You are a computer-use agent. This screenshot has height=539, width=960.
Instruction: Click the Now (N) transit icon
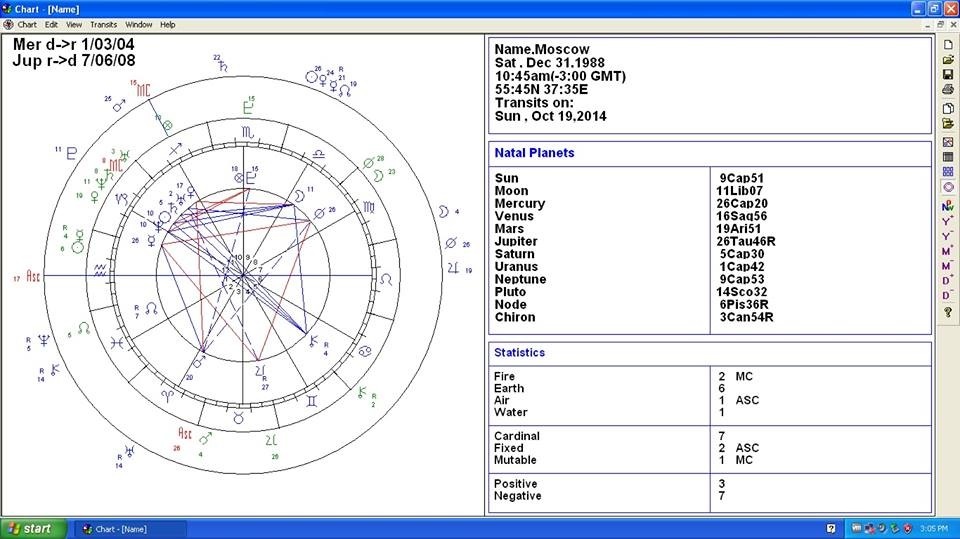(x=948, y=205)
